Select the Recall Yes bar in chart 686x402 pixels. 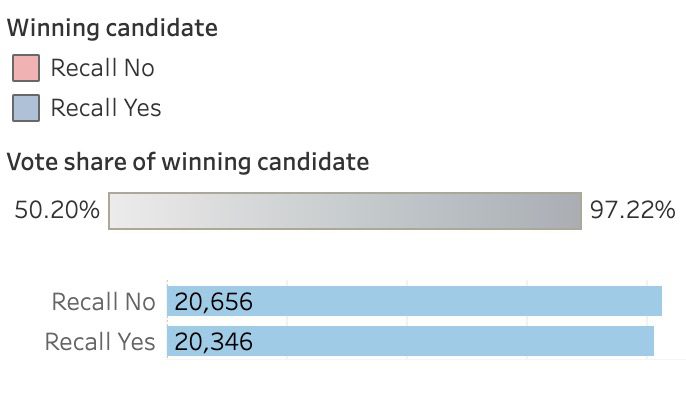point(410,341)
